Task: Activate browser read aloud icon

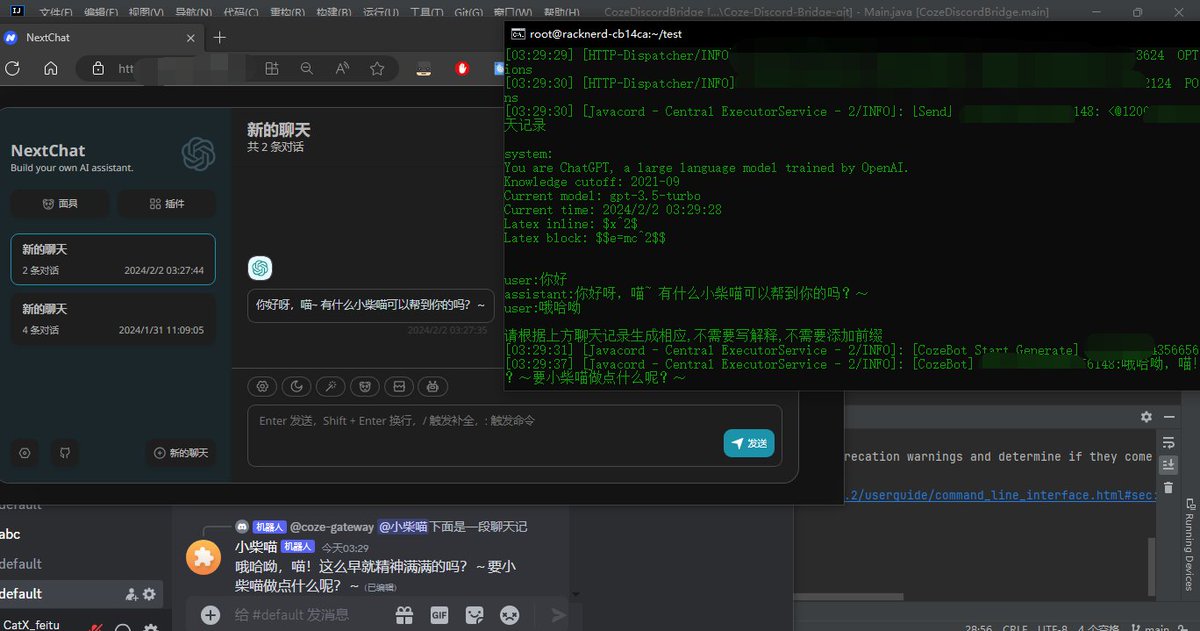Action: click(x=342, y=69)
